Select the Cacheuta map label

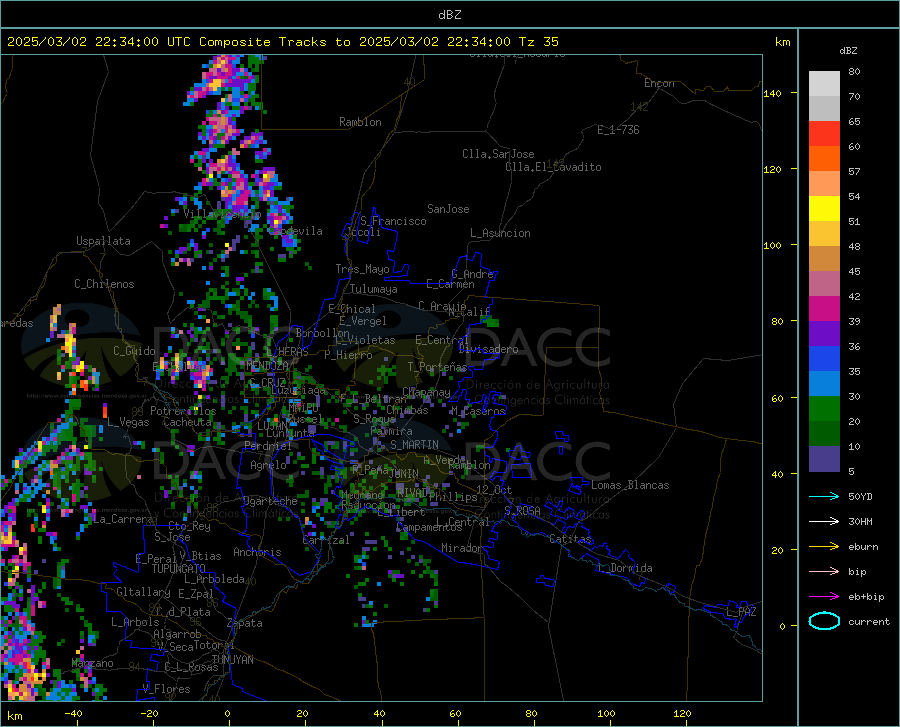pos(187,422)
